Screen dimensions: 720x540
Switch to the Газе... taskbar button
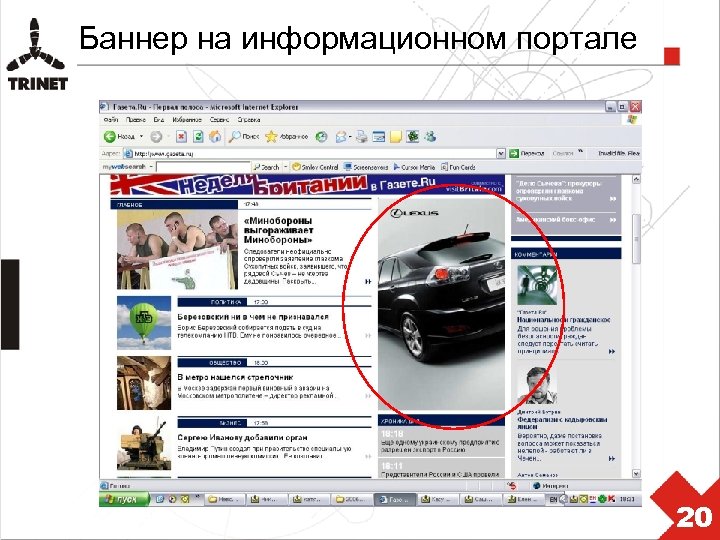point(395,499)
